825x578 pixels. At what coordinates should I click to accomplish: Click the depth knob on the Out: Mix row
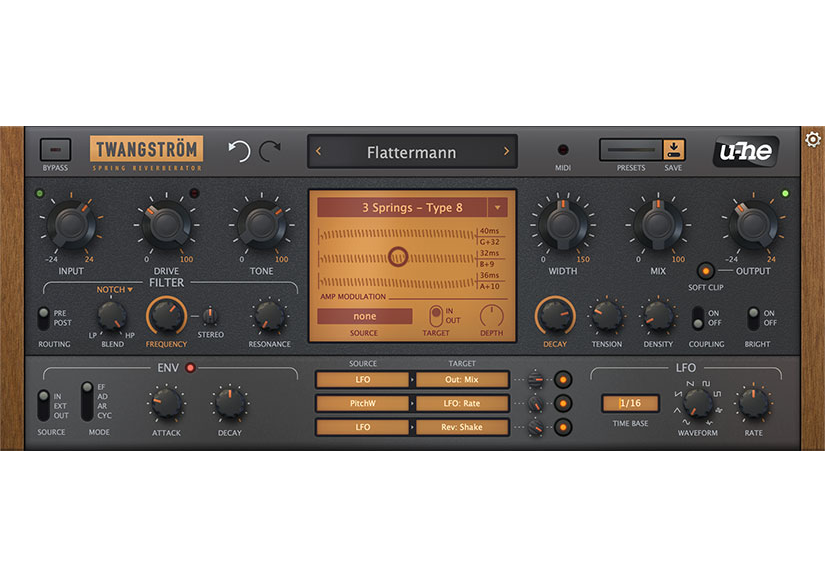pos(535,379)
